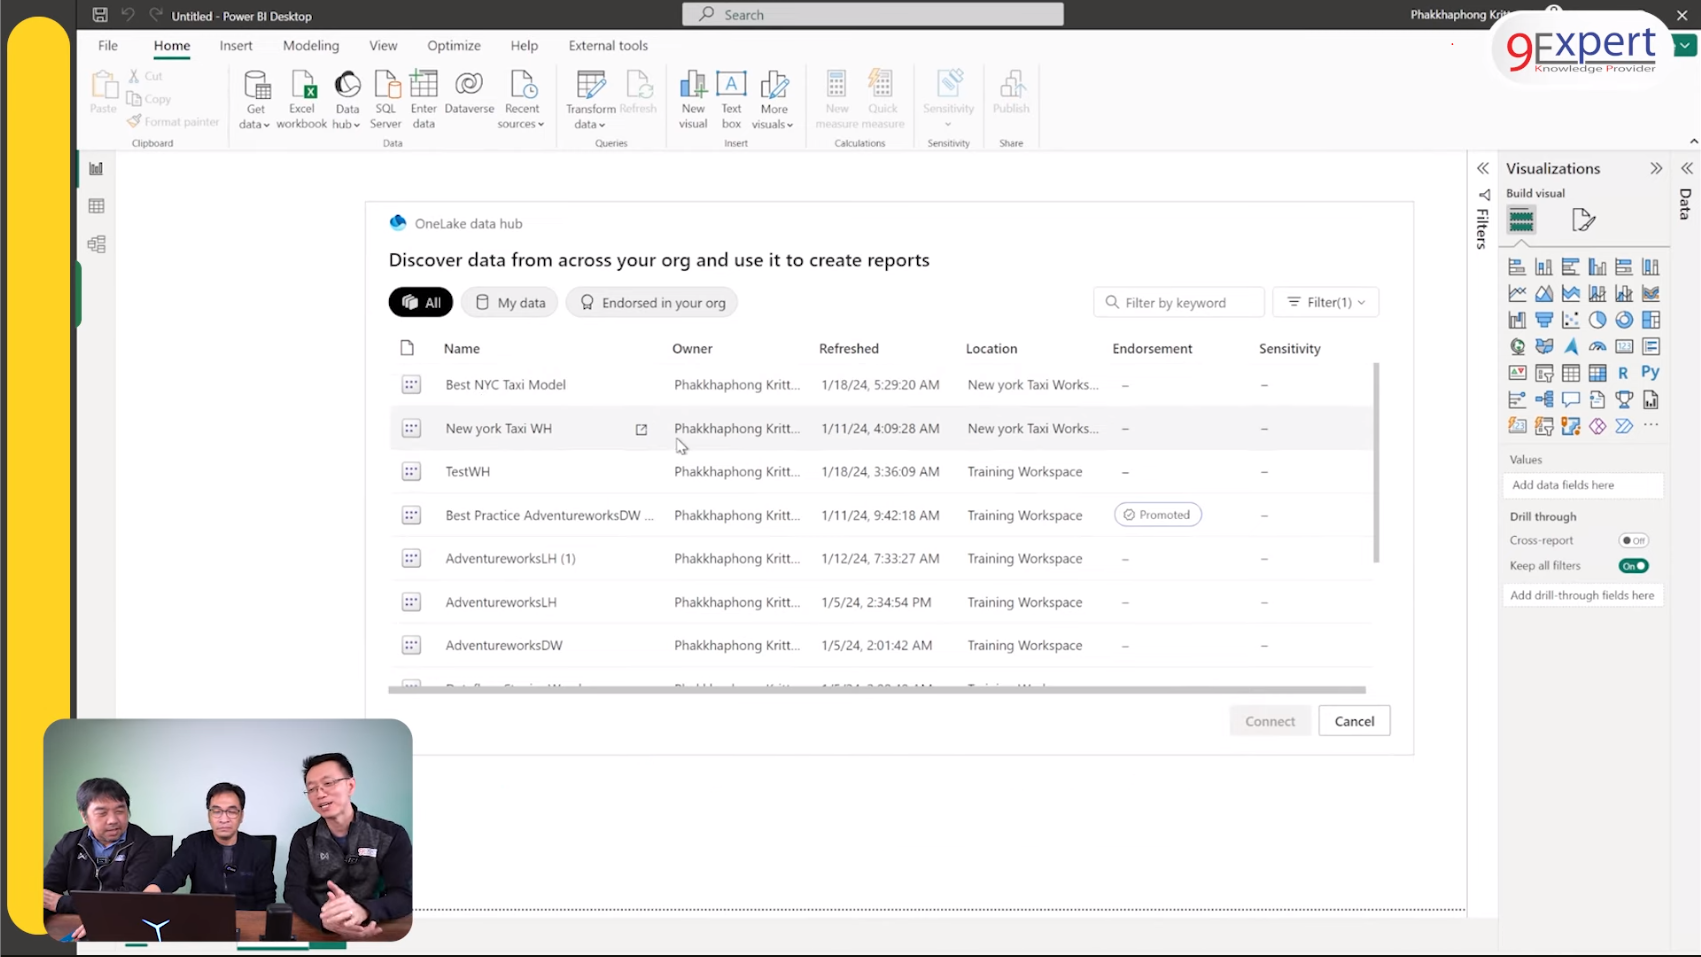Switch to My data filter

click(x=509, y=302)
